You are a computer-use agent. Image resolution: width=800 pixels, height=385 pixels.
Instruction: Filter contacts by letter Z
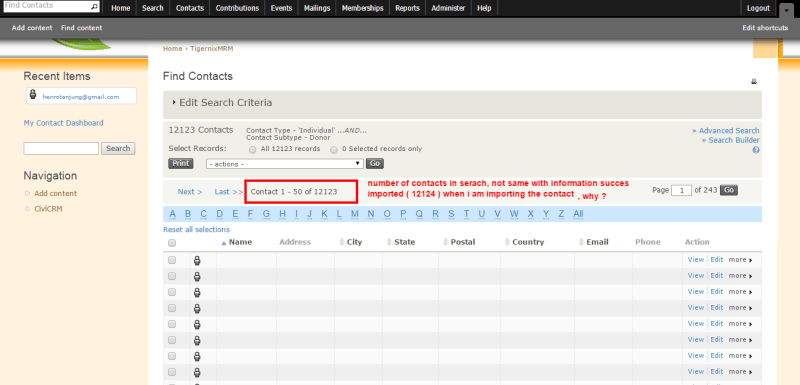coord(561,214)
